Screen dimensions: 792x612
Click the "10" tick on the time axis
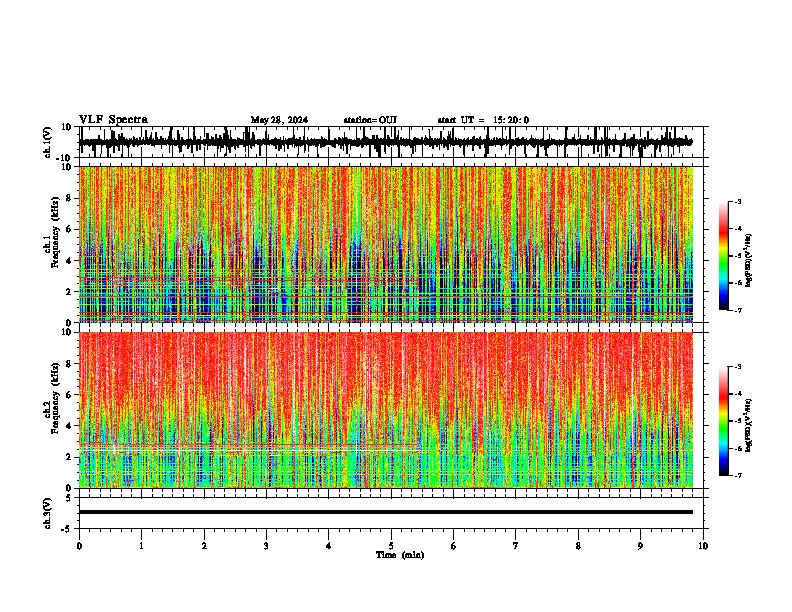click(703, 546)
